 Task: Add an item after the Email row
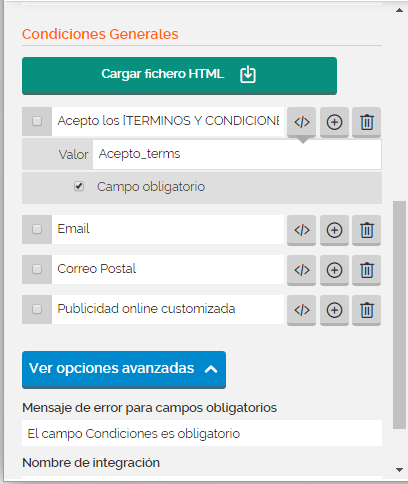(334, 230)
